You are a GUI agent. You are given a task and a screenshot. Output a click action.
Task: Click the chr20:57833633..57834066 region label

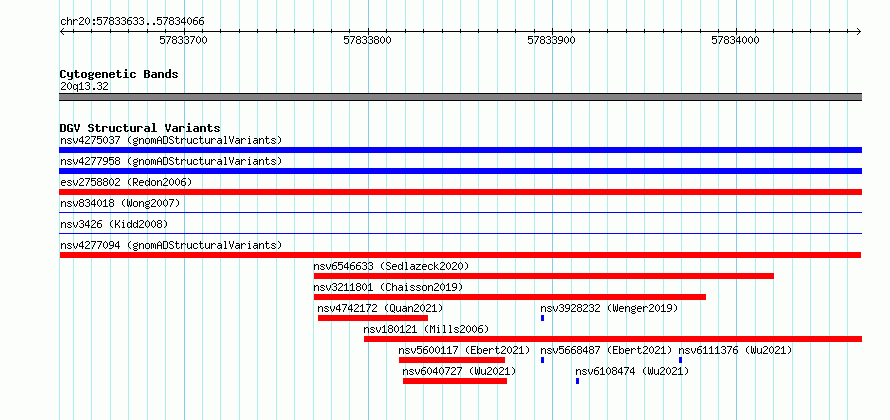pyautogui.click(x=132, y=22)
